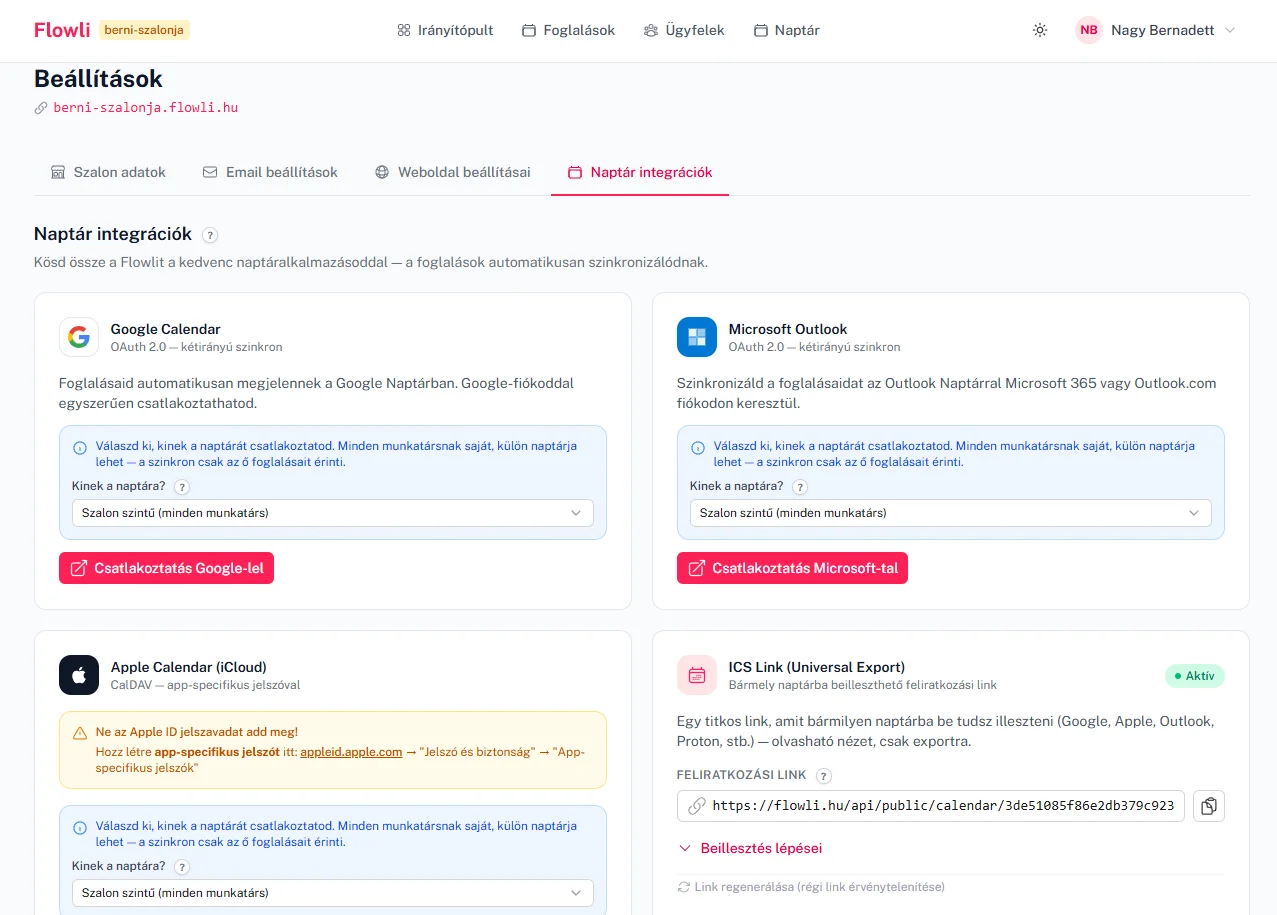This screenshot has height=915, width=1277.
Task: Click the help icon in Google card
Action: point(182,487)
